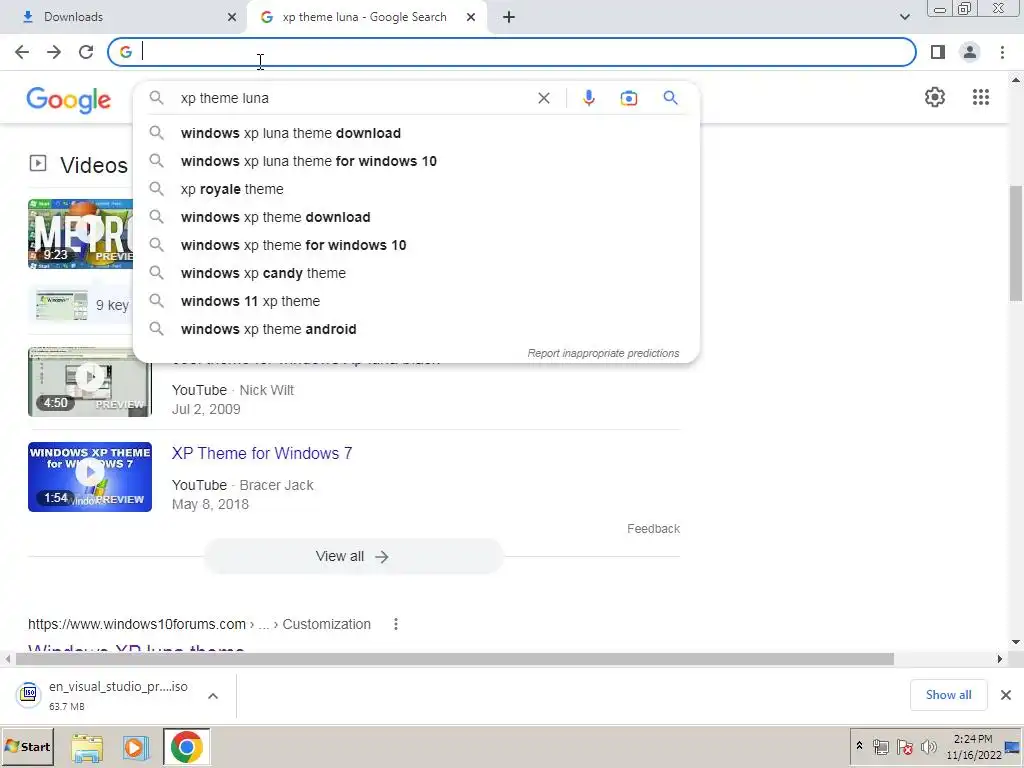Play the 9:23 video thumbnail
This screenshot has width=1024, height=768.
[80, 234]
